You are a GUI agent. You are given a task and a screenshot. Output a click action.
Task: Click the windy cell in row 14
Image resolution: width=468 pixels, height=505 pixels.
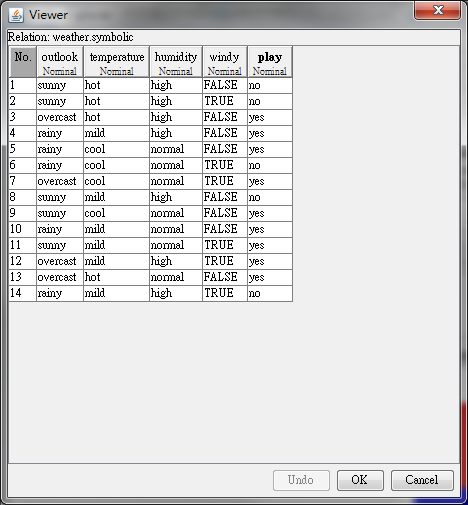pyautogui.click(x=225, y=293)
